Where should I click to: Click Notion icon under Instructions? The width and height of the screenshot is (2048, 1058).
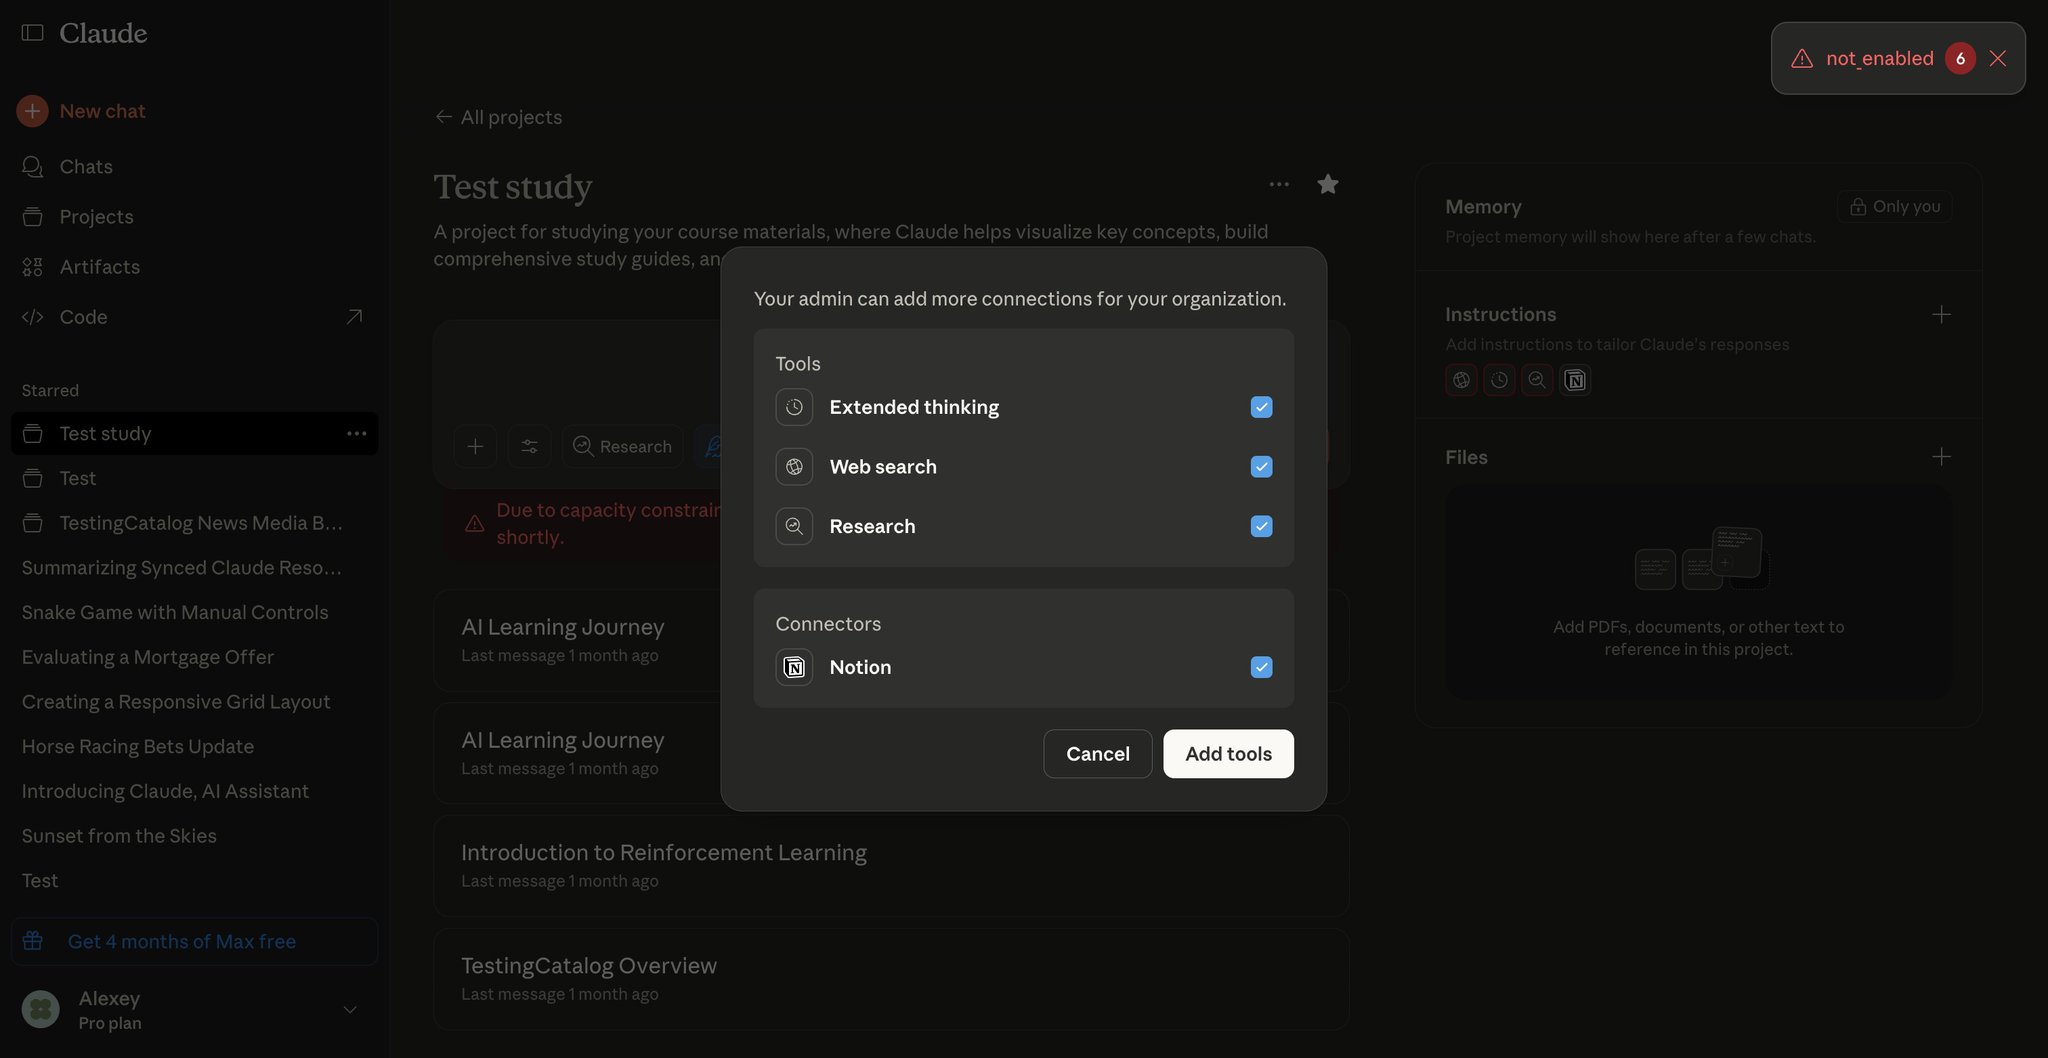(1575, 380)
